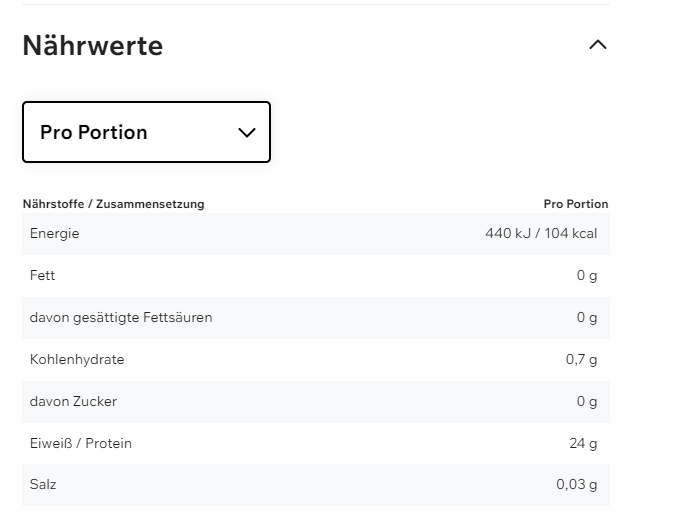Click the 0,7 g Kohlenhydrate value

pos(581,360)
